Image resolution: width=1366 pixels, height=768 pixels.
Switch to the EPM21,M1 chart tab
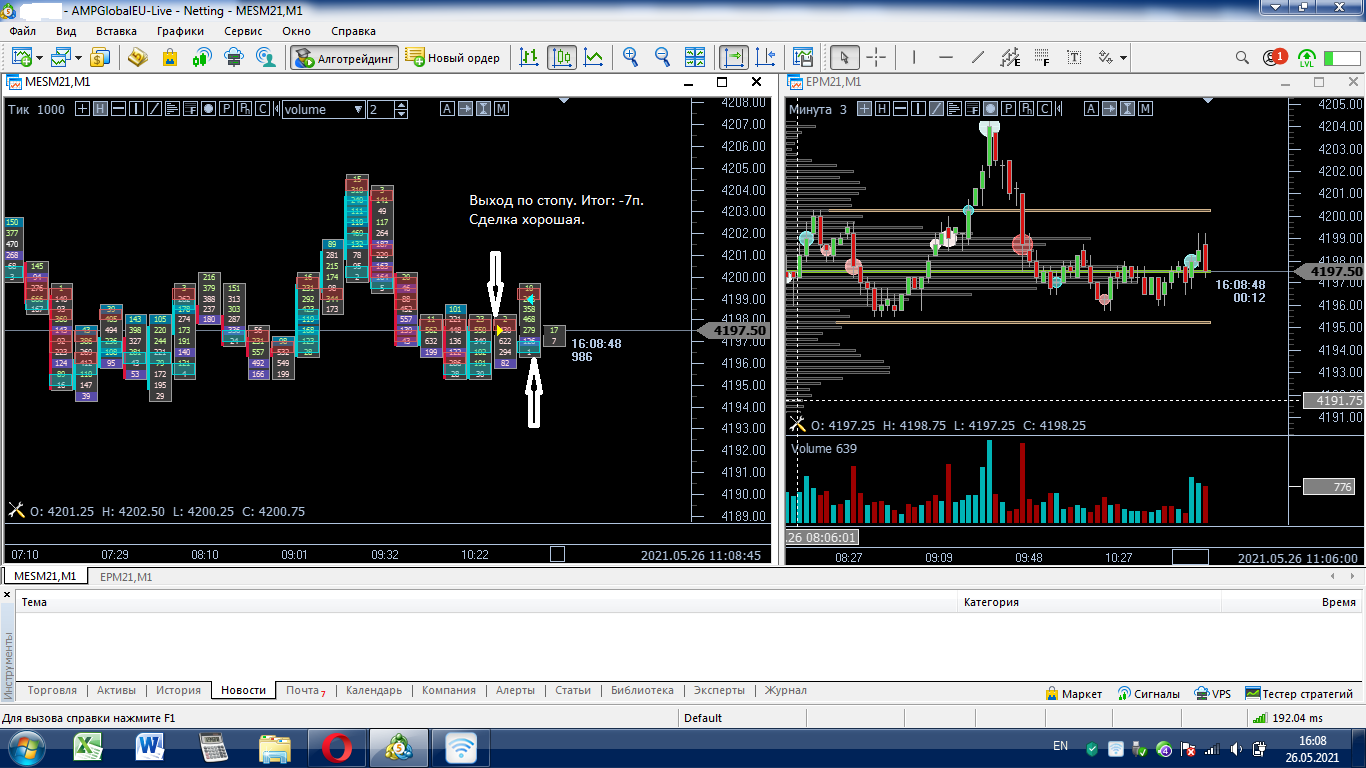point(126,576)
